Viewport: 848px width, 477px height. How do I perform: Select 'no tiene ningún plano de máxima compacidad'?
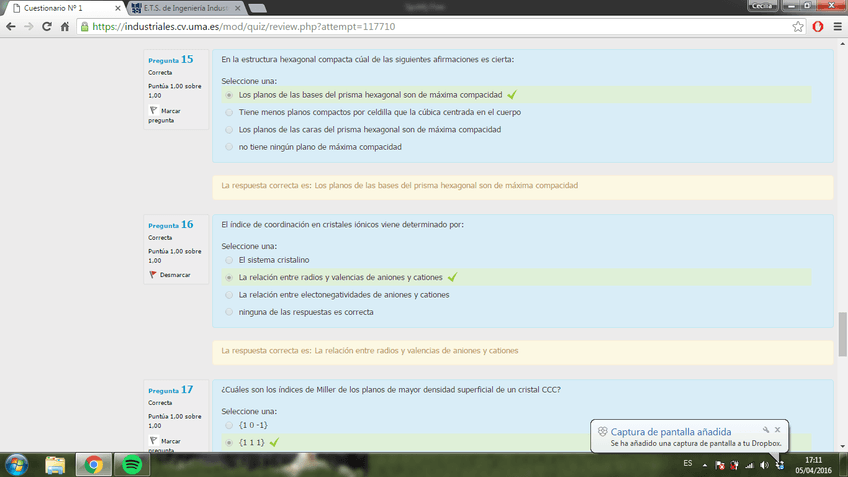coord(230,147)
